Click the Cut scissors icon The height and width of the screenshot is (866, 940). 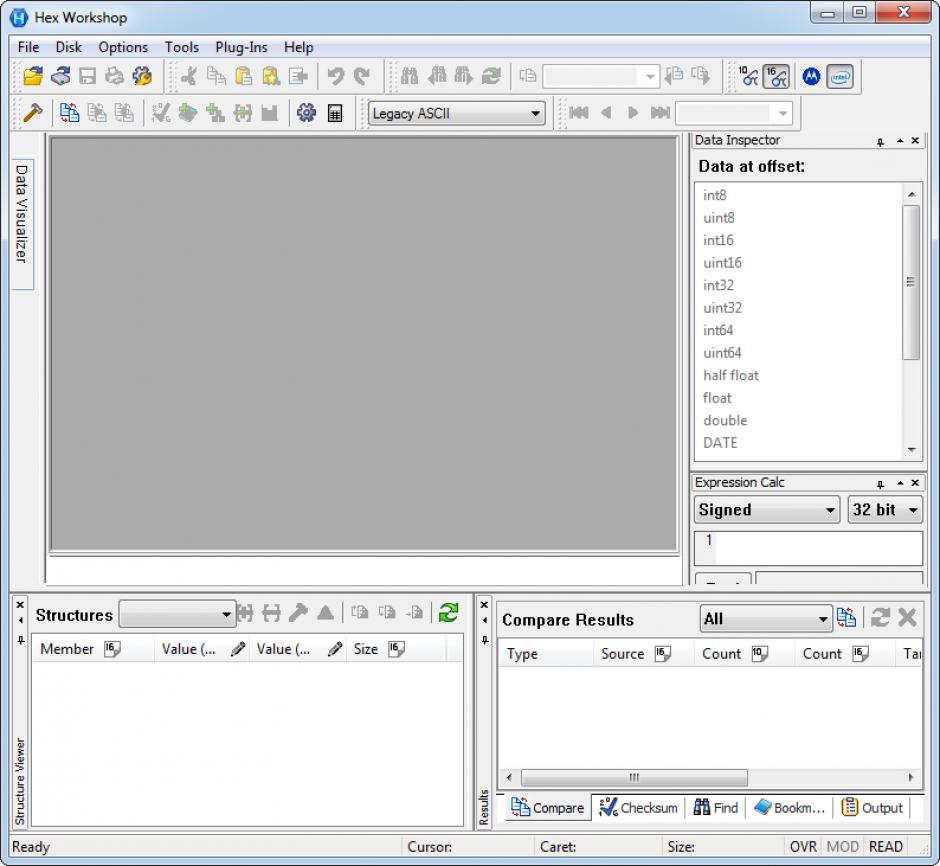(189, 76)
